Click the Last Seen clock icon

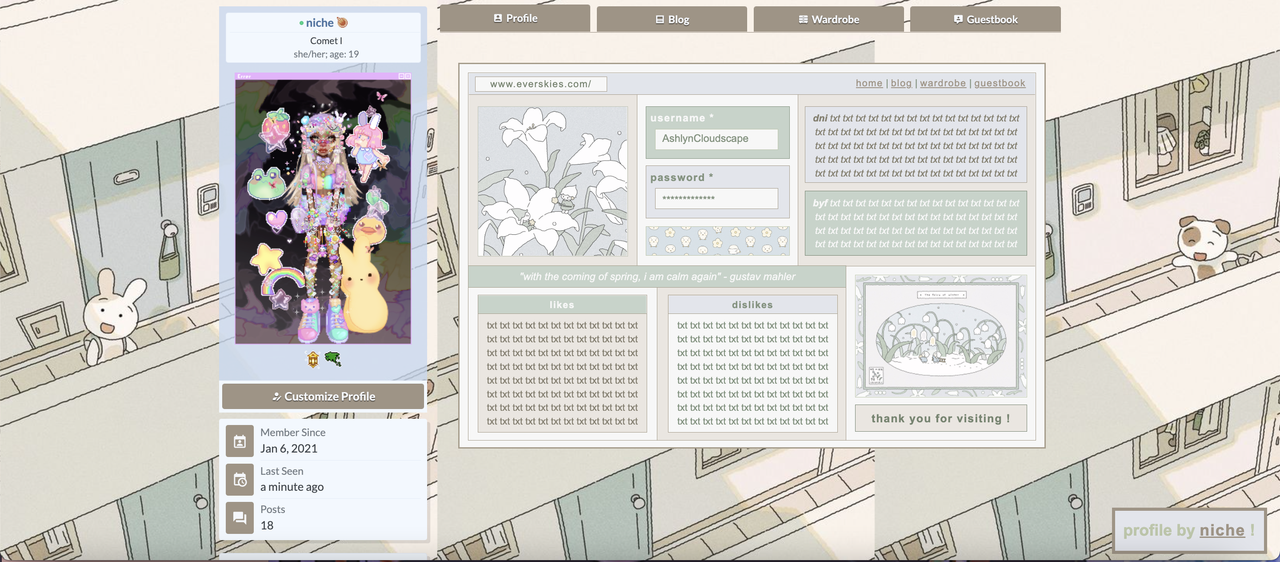click(240, 479)
